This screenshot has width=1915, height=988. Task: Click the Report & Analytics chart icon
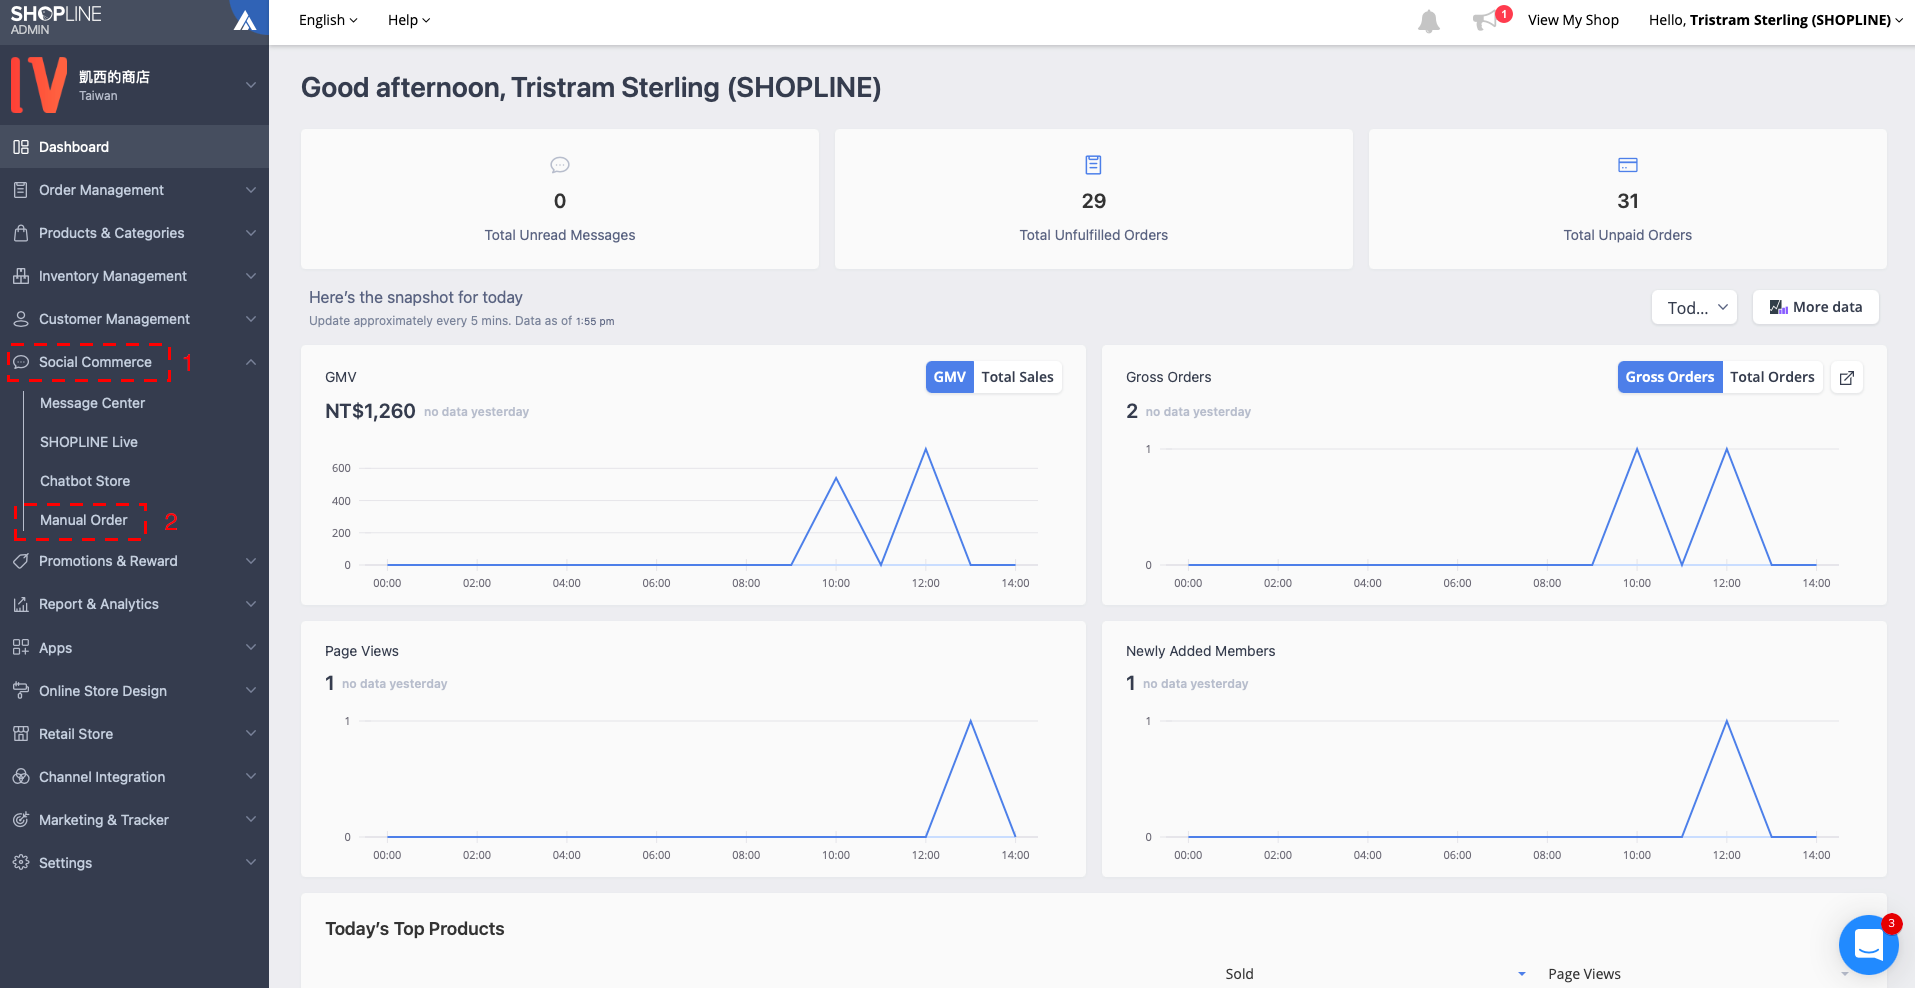[21, 604]
